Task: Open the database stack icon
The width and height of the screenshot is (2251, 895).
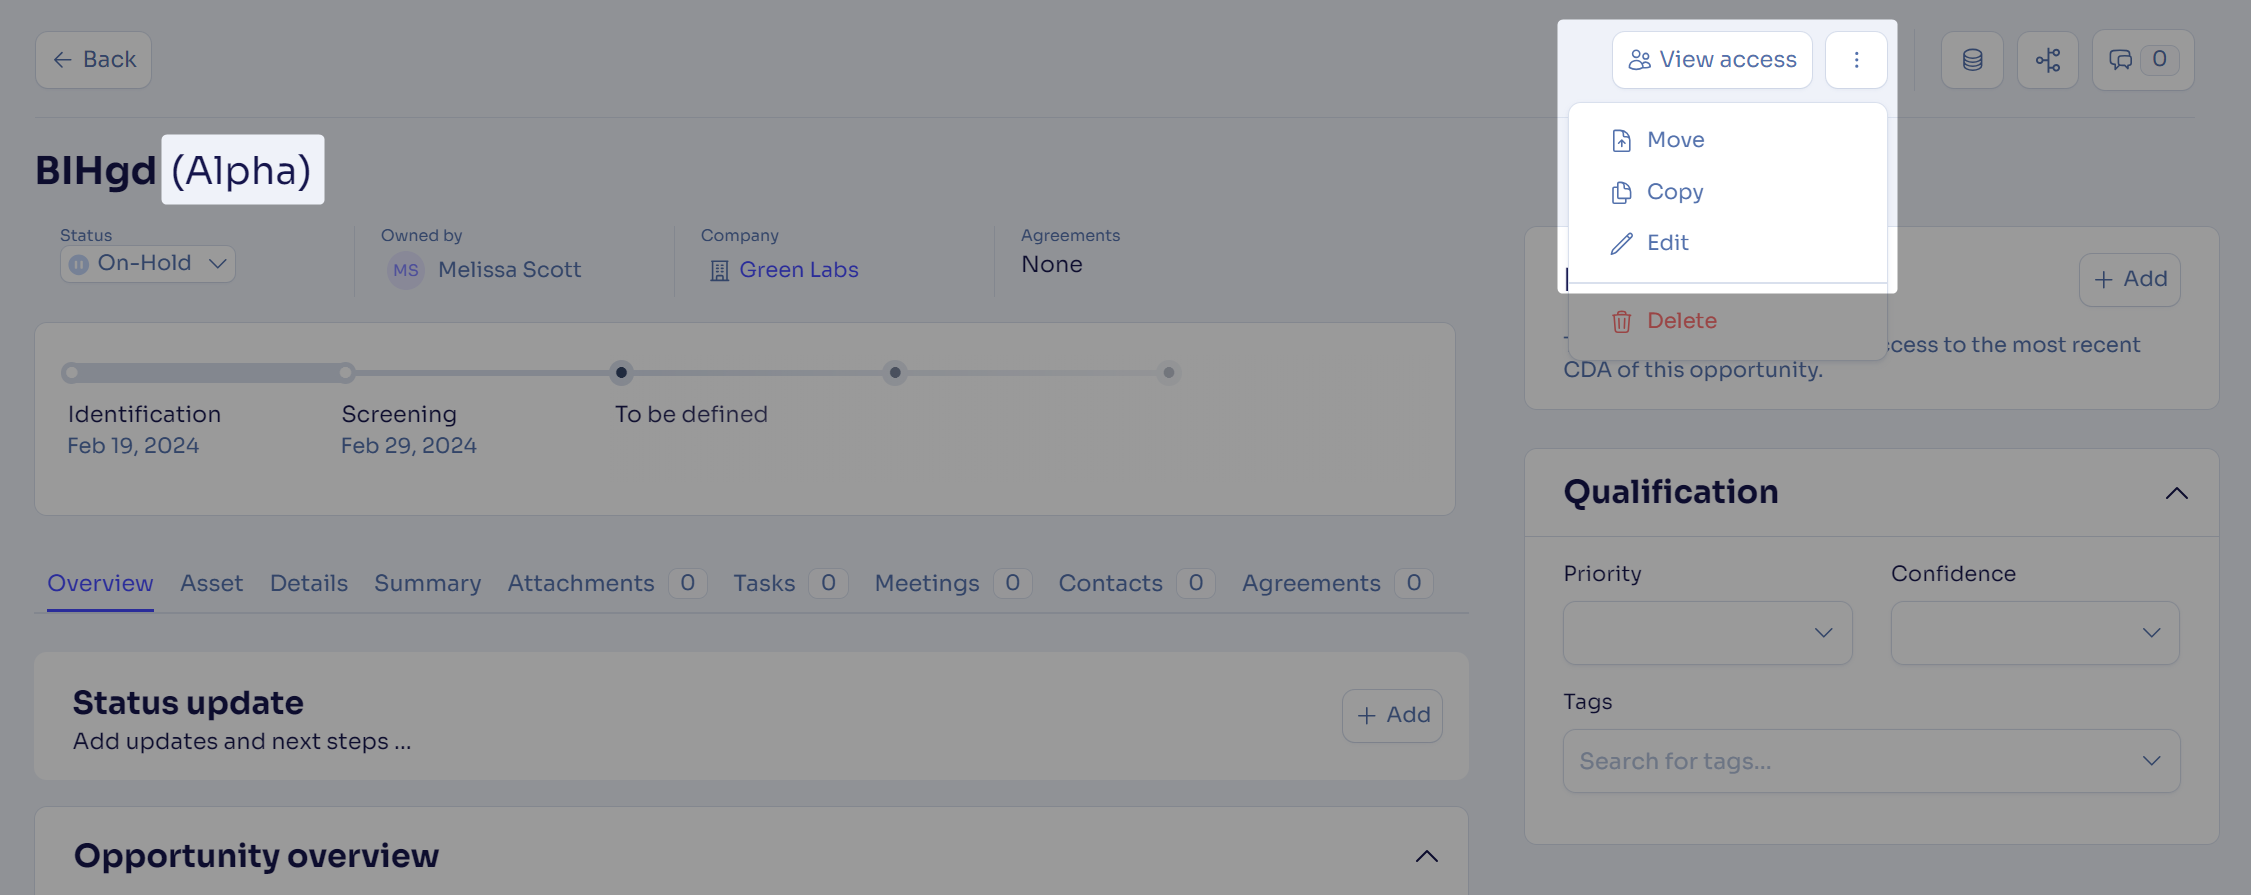Action: tap(1972, 60)
